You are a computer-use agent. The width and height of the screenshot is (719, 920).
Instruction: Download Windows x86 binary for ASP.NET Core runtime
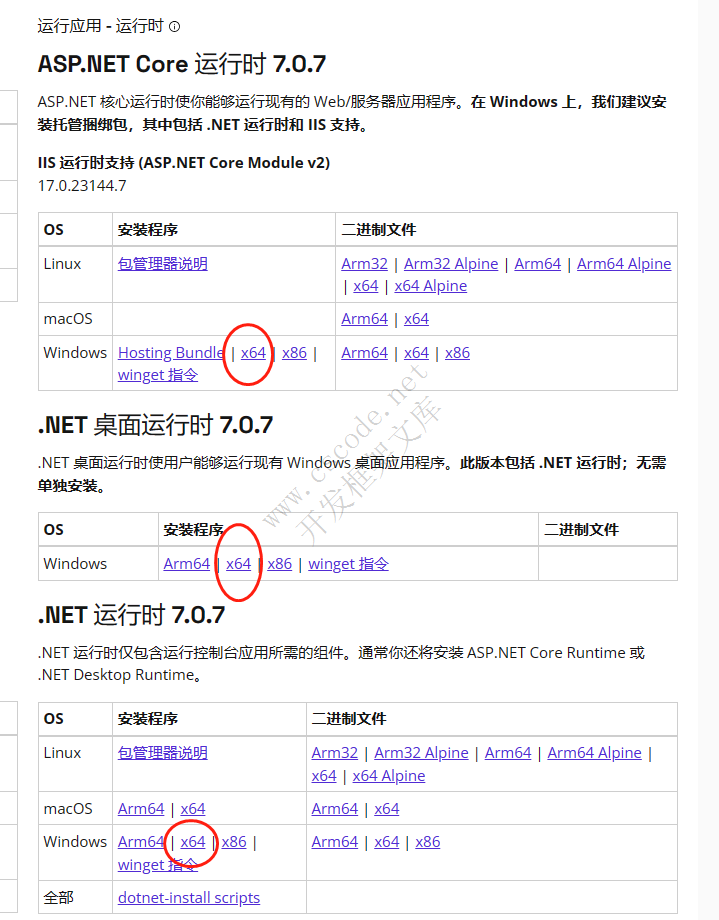(x=457, y=353)
